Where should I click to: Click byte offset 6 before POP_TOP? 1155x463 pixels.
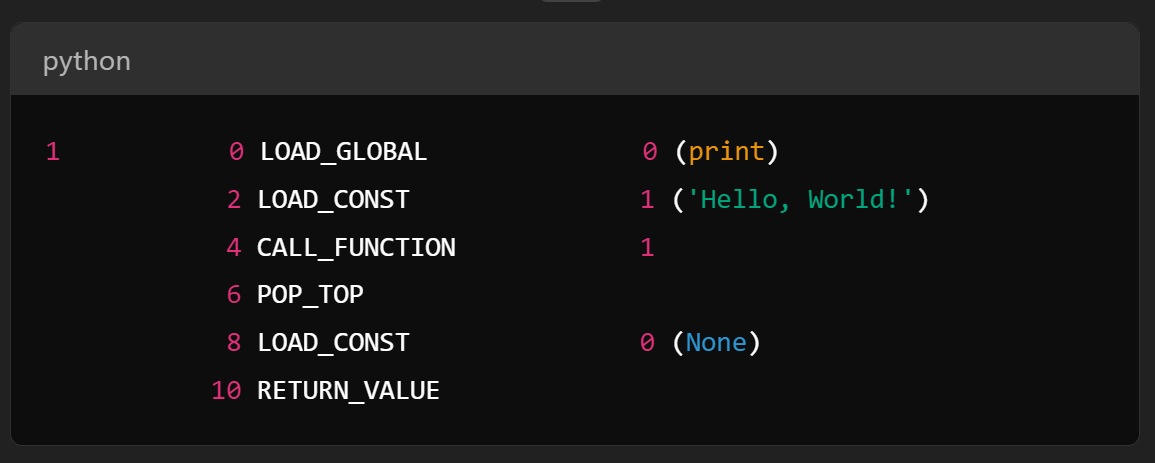click(x=234, y=295)
